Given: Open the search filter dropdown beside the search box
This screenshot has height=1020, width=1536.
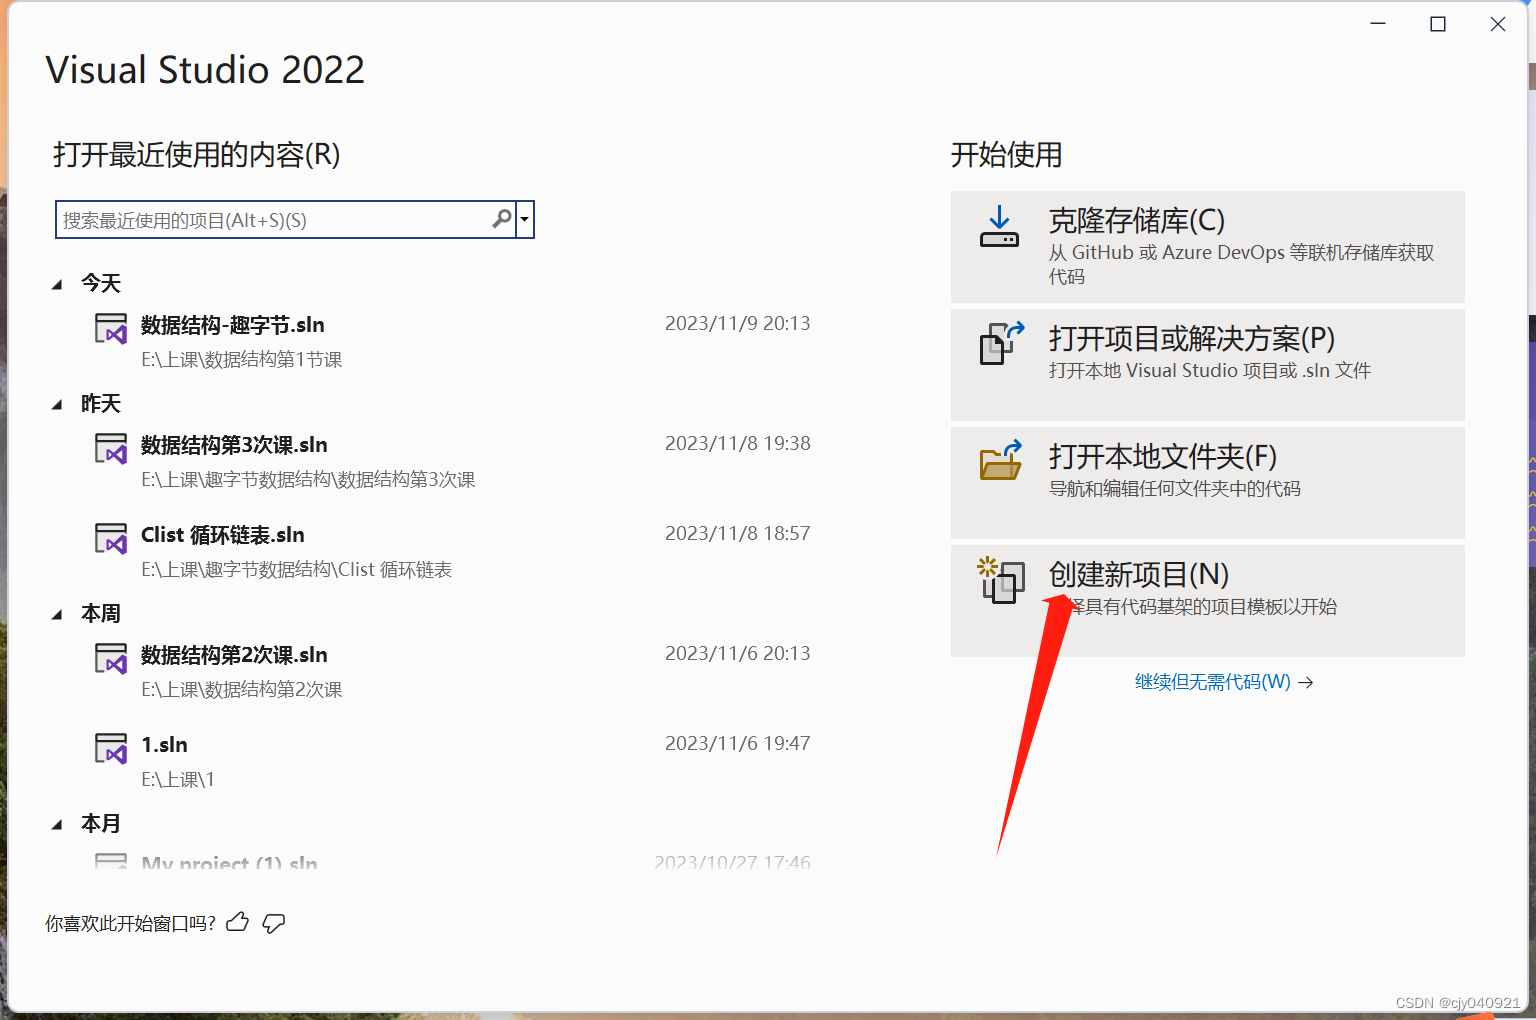Looking at the screenshot, I should pyautogui.click(x=524, y=219).
